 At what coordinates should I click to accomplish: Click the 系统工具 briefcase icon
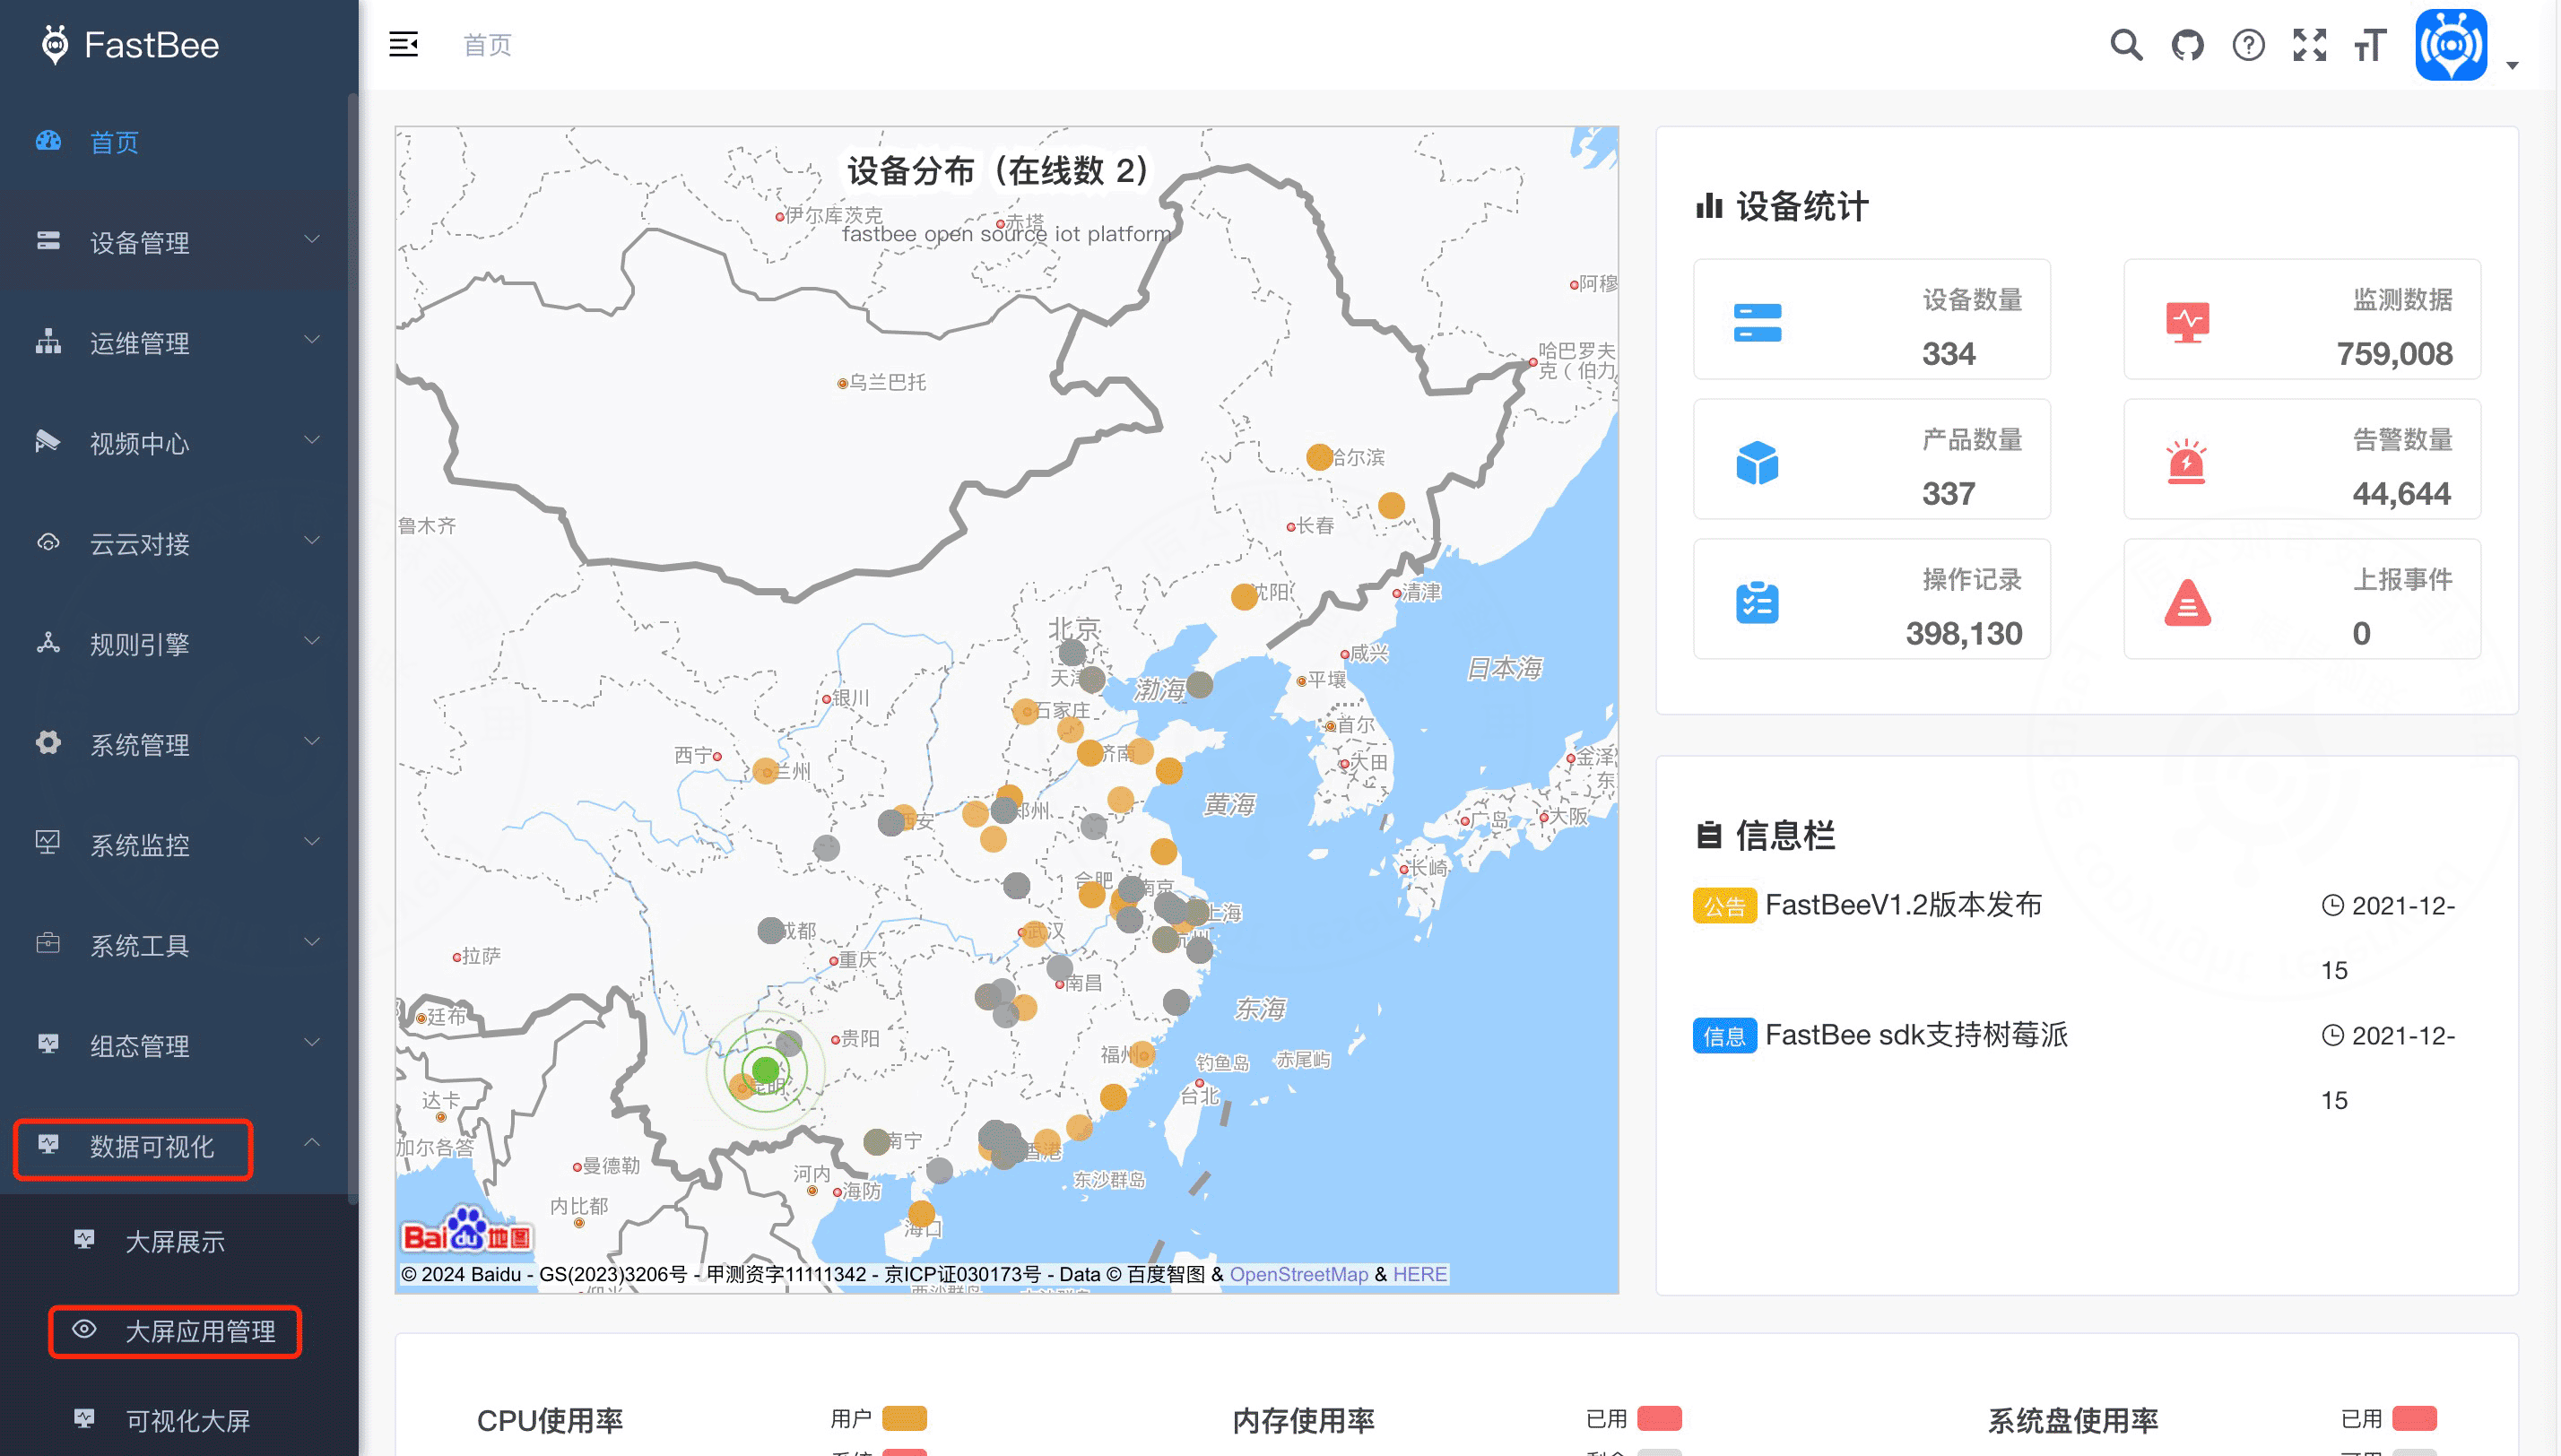click(48, 943)
